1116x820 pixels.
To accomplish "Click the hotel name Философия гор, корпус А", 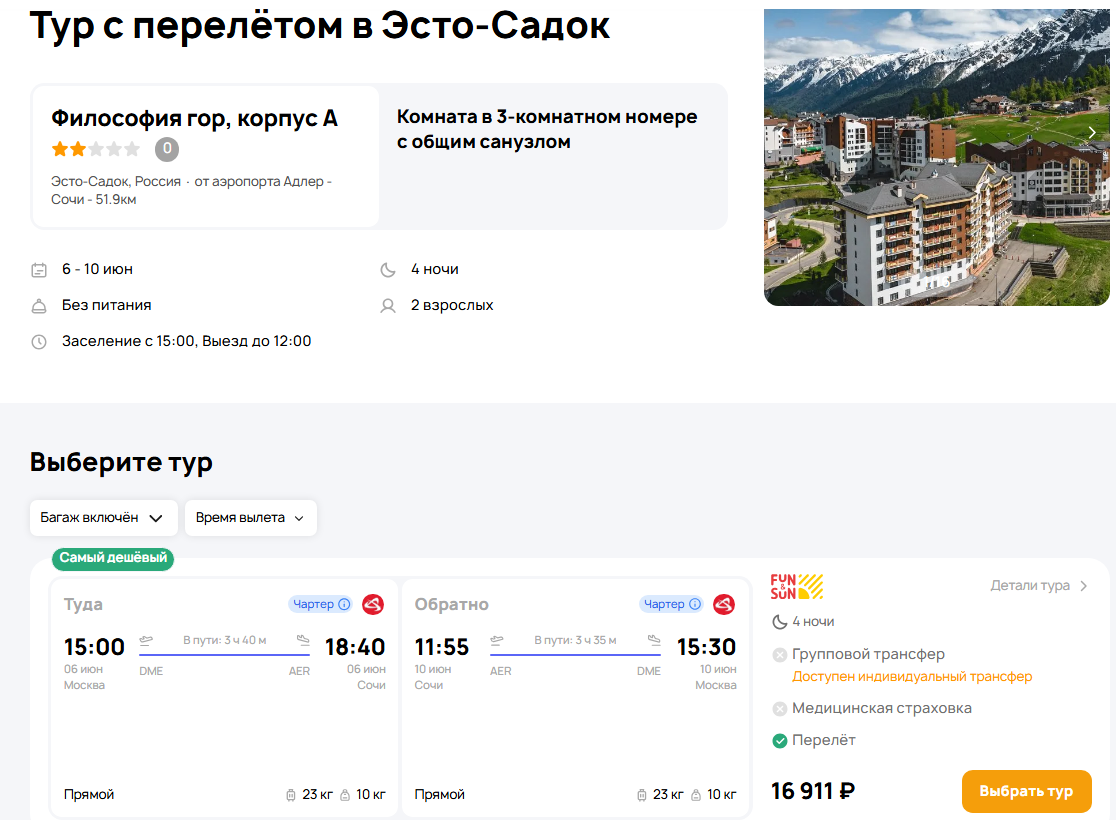I will (x=194, y=118).
